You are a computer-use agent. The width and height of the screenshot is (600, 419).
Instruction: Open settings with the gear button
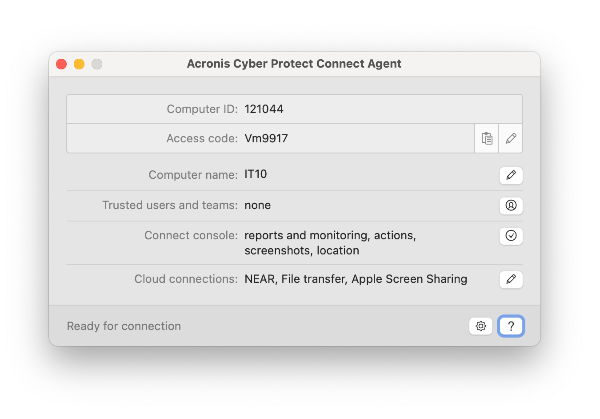481,326
